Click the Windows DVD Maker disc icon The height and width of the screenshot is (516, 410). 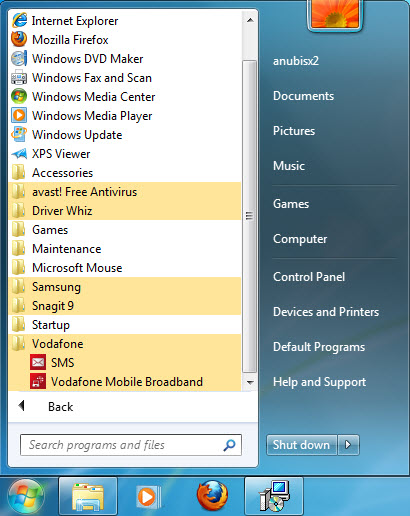[19, 59]
